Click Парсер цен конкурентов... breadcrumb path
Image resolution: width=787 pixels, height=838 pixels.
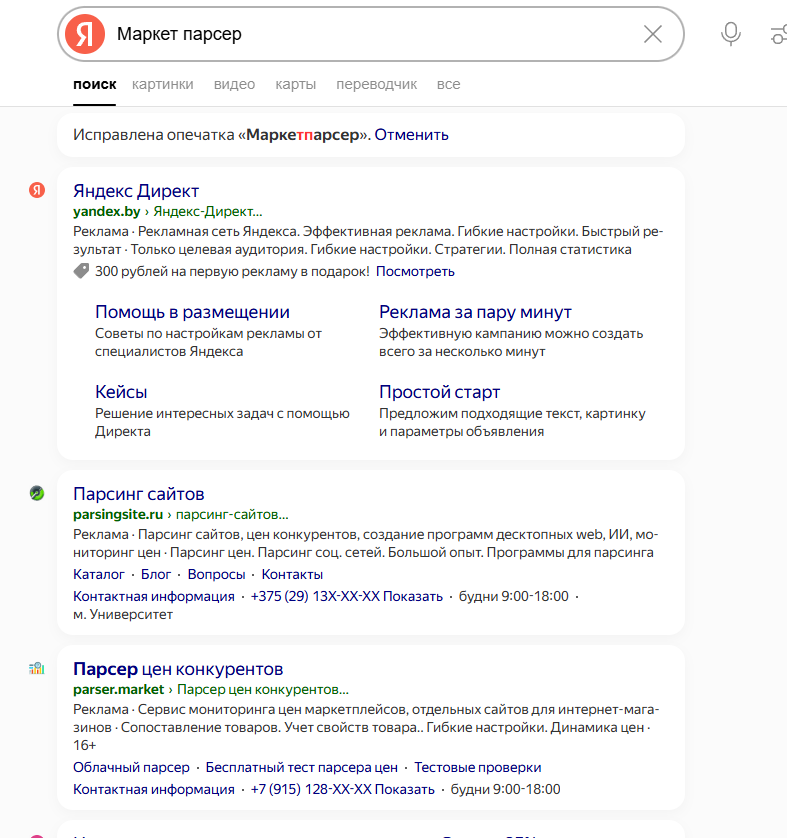(263, 689)
